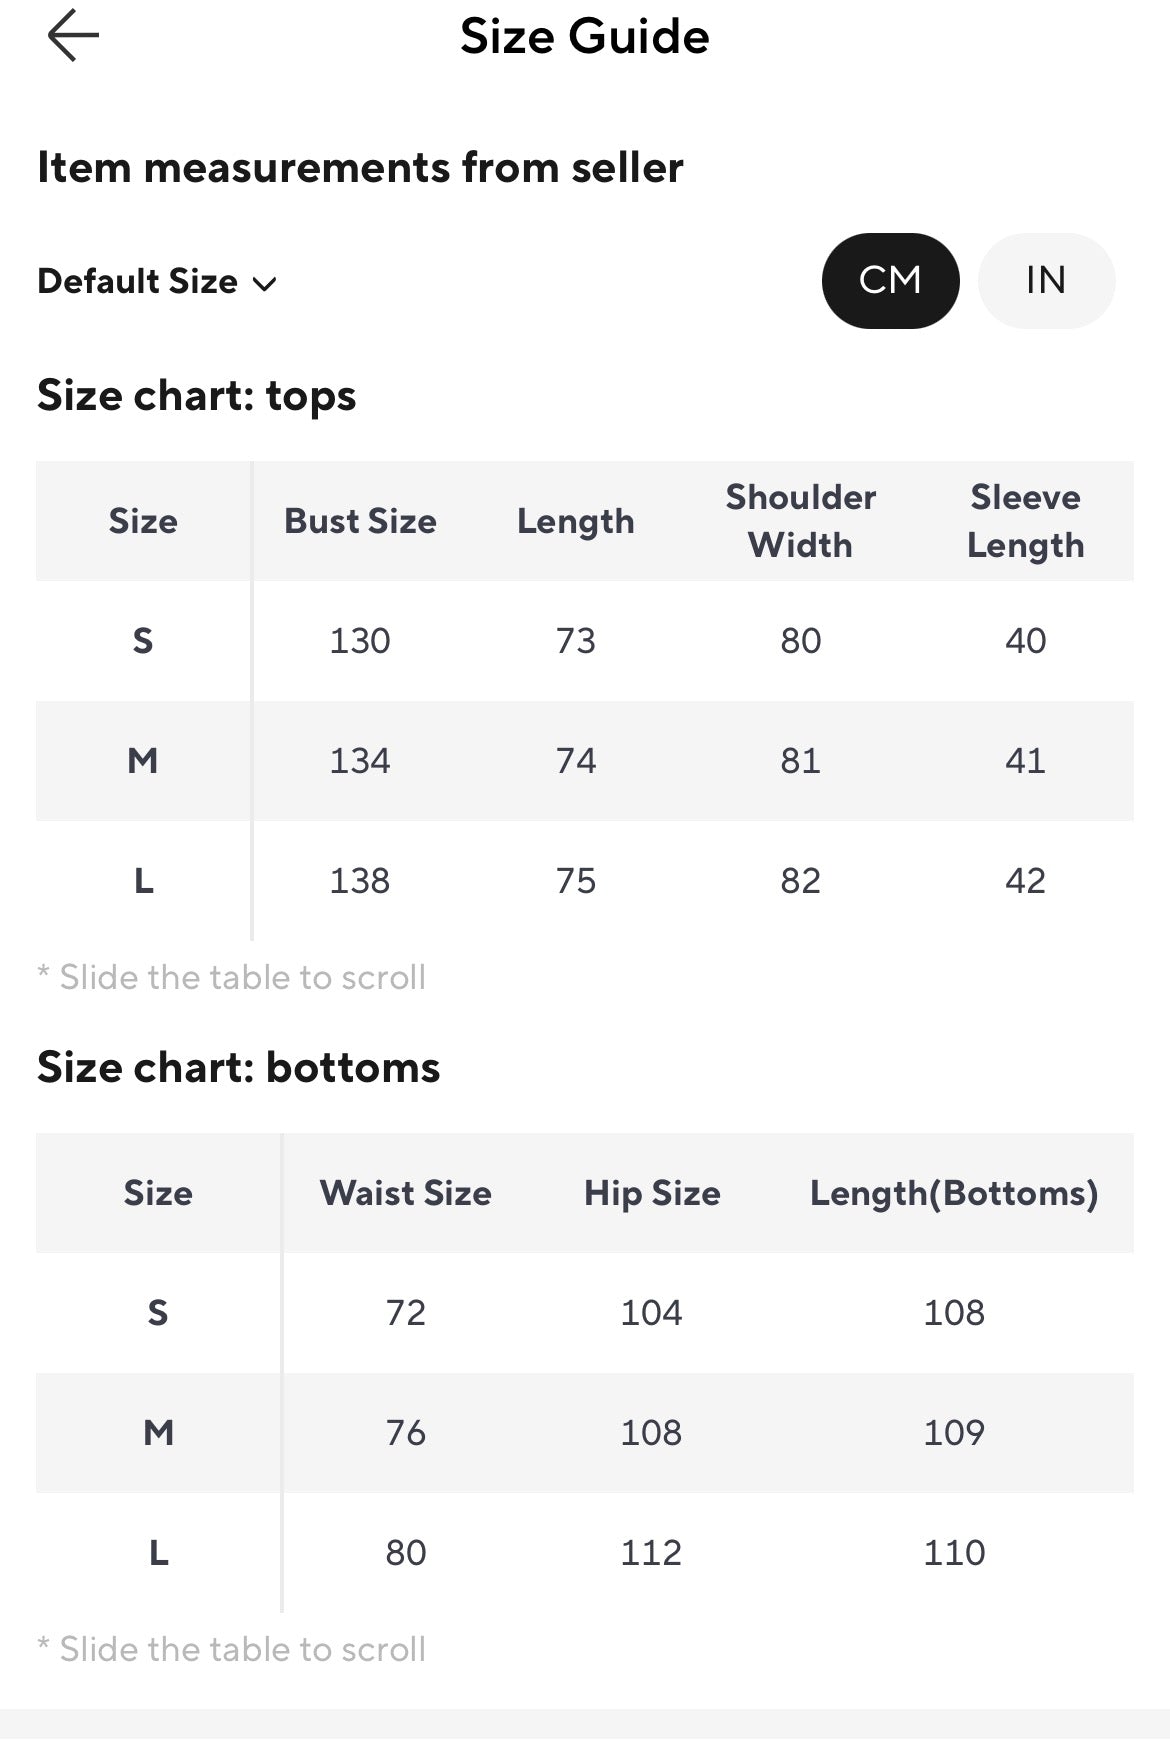Click the M row in tops chart
The height and width of the screenshot is (1745, 1170).
point(585,761)
